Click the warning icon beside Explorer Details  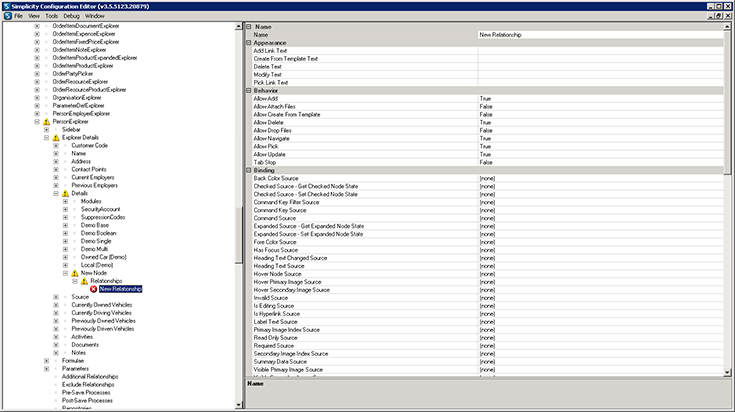[56, 138]
